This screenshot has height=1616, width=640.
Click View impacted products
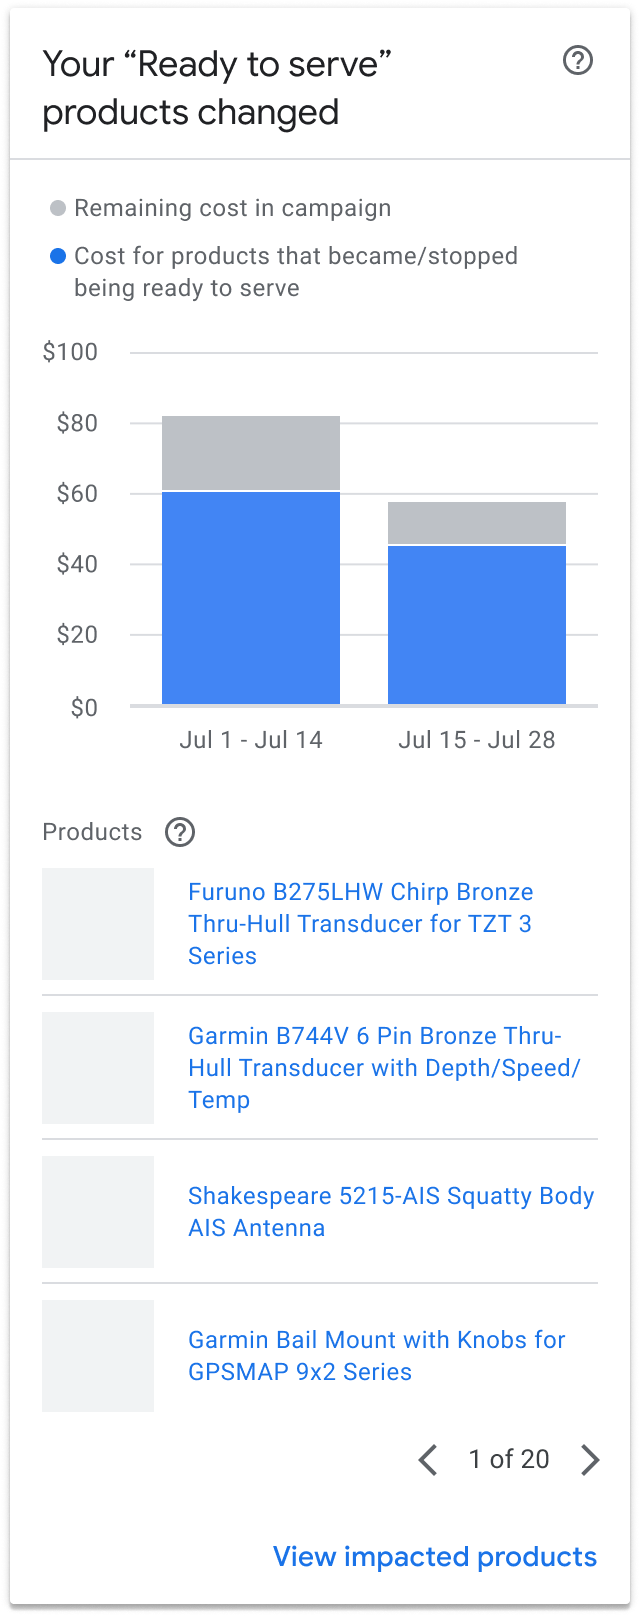(x=435, y=1557)
